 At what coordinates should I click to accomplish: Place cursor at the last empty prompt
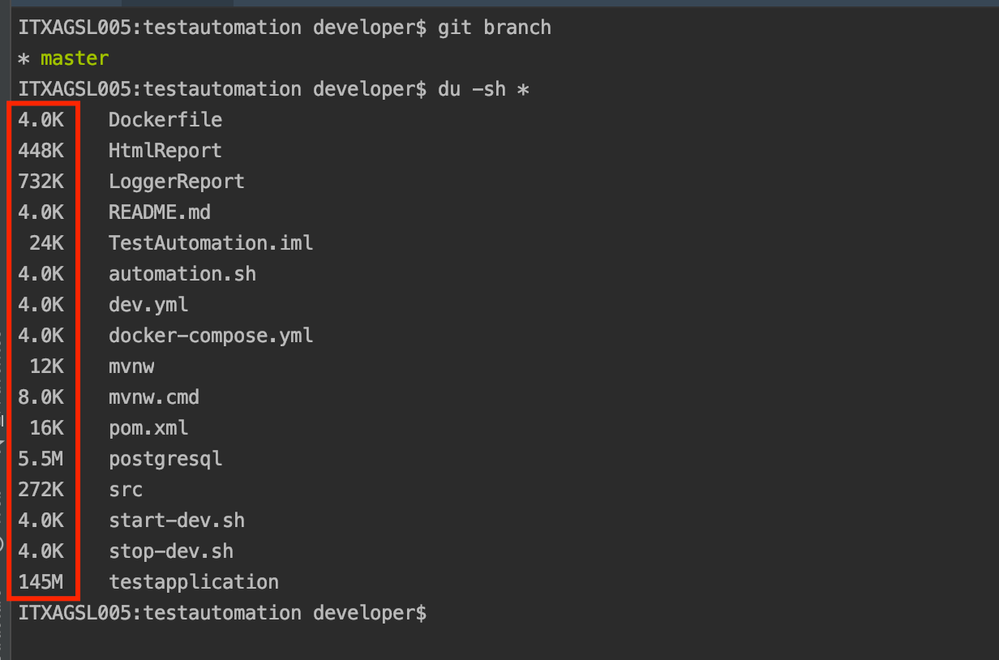440,613
